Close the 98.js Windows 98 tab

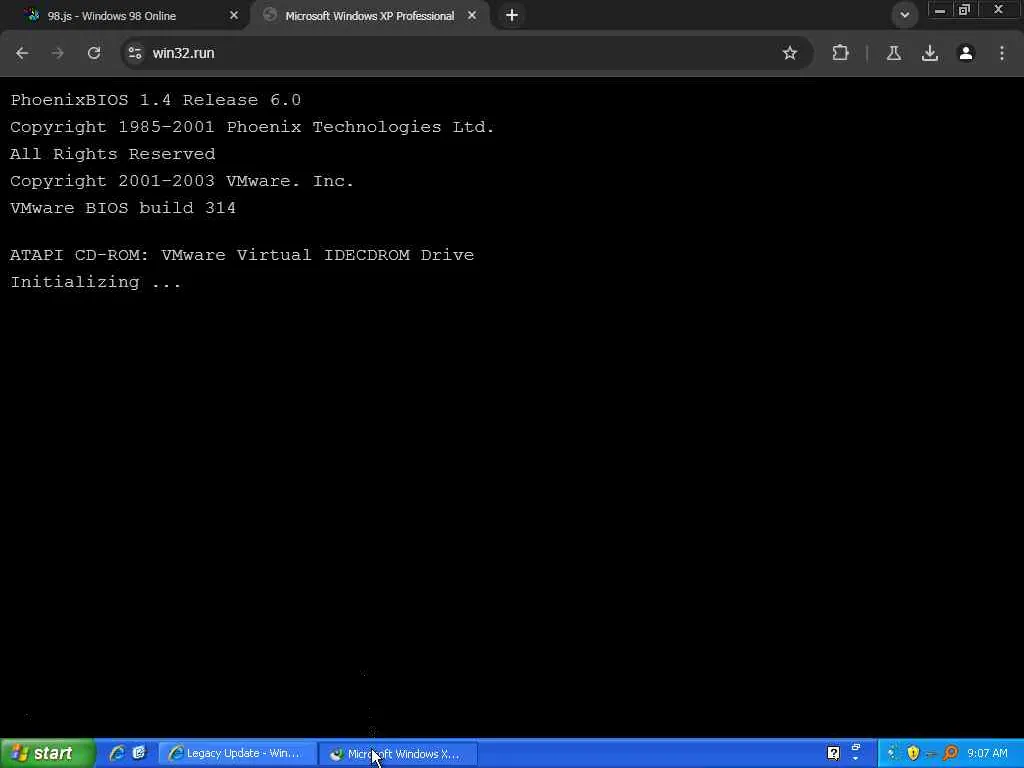(234, 15)
